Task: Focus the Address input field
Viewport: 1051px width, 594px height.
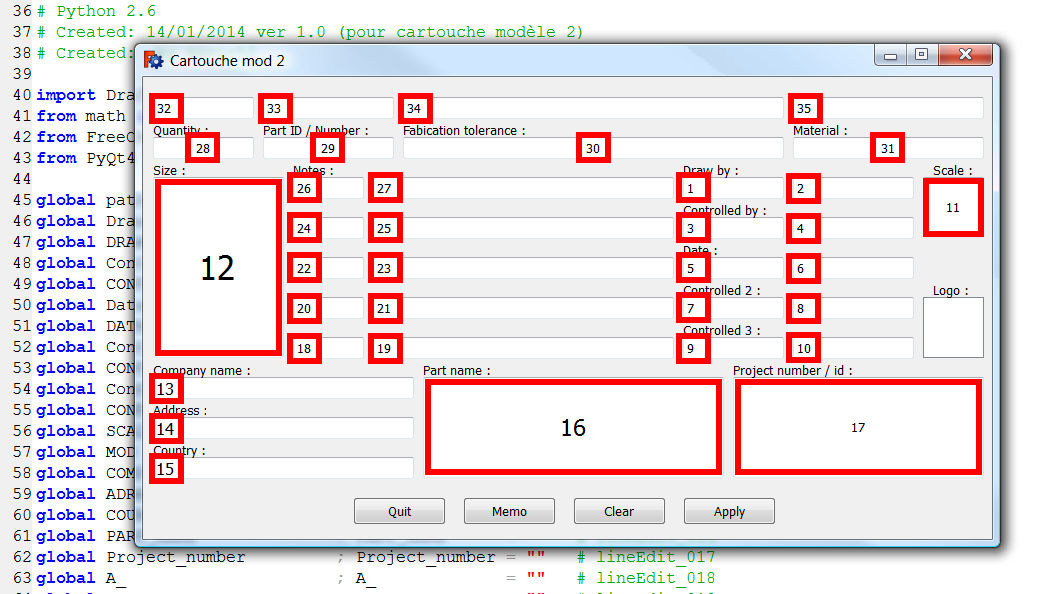Action: click(x=283, y=429)
